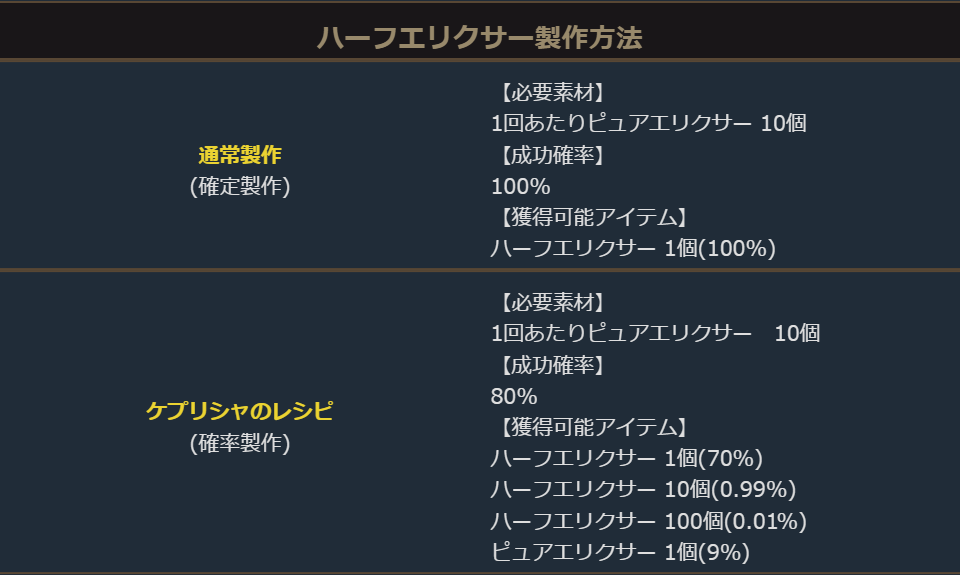
Task: Select the ケプリシャのレシピ yellow heading
Action: click(240, 411)
